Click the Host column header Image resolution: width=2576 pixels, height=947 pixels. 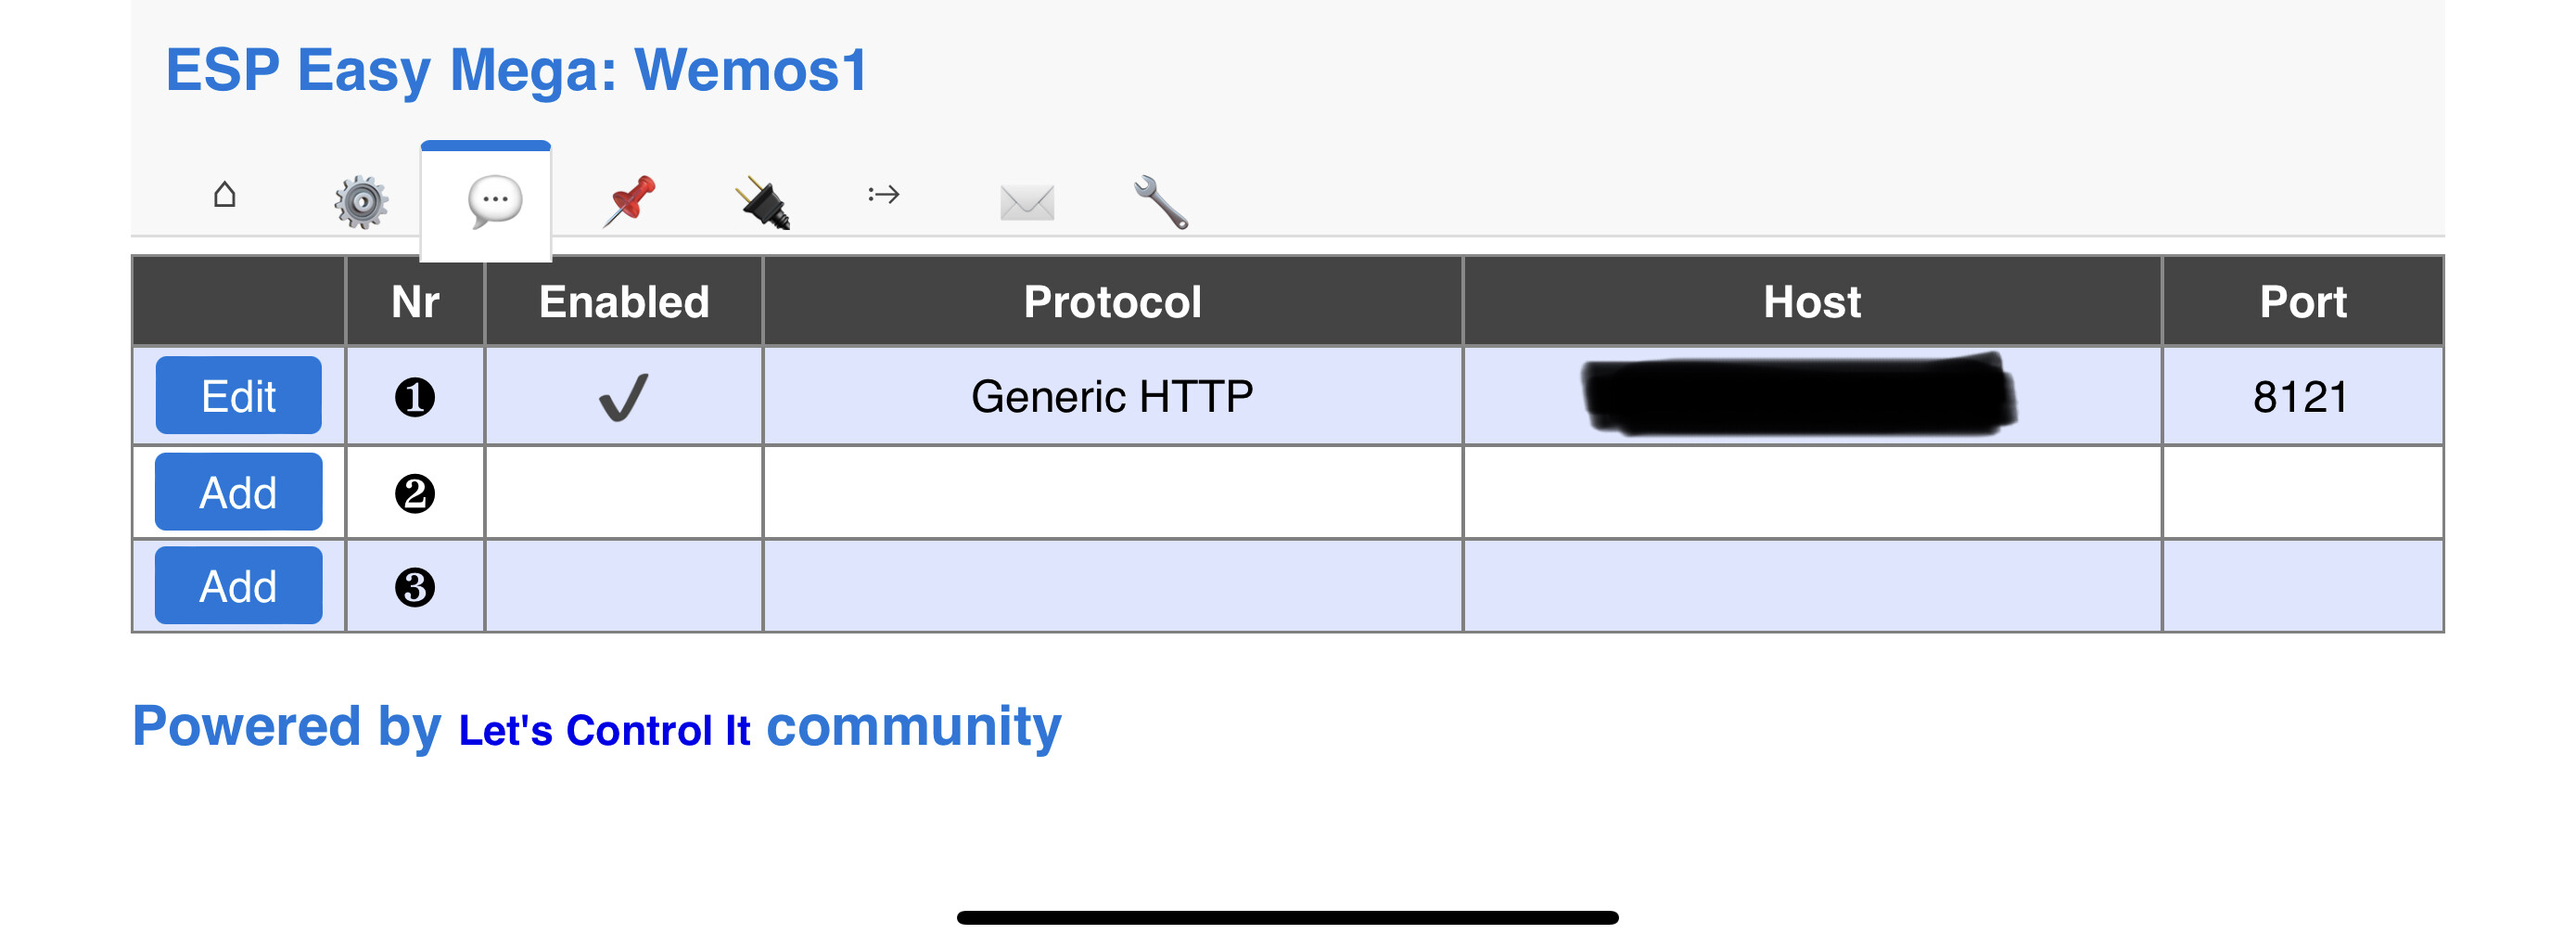tap(1811, 302)
